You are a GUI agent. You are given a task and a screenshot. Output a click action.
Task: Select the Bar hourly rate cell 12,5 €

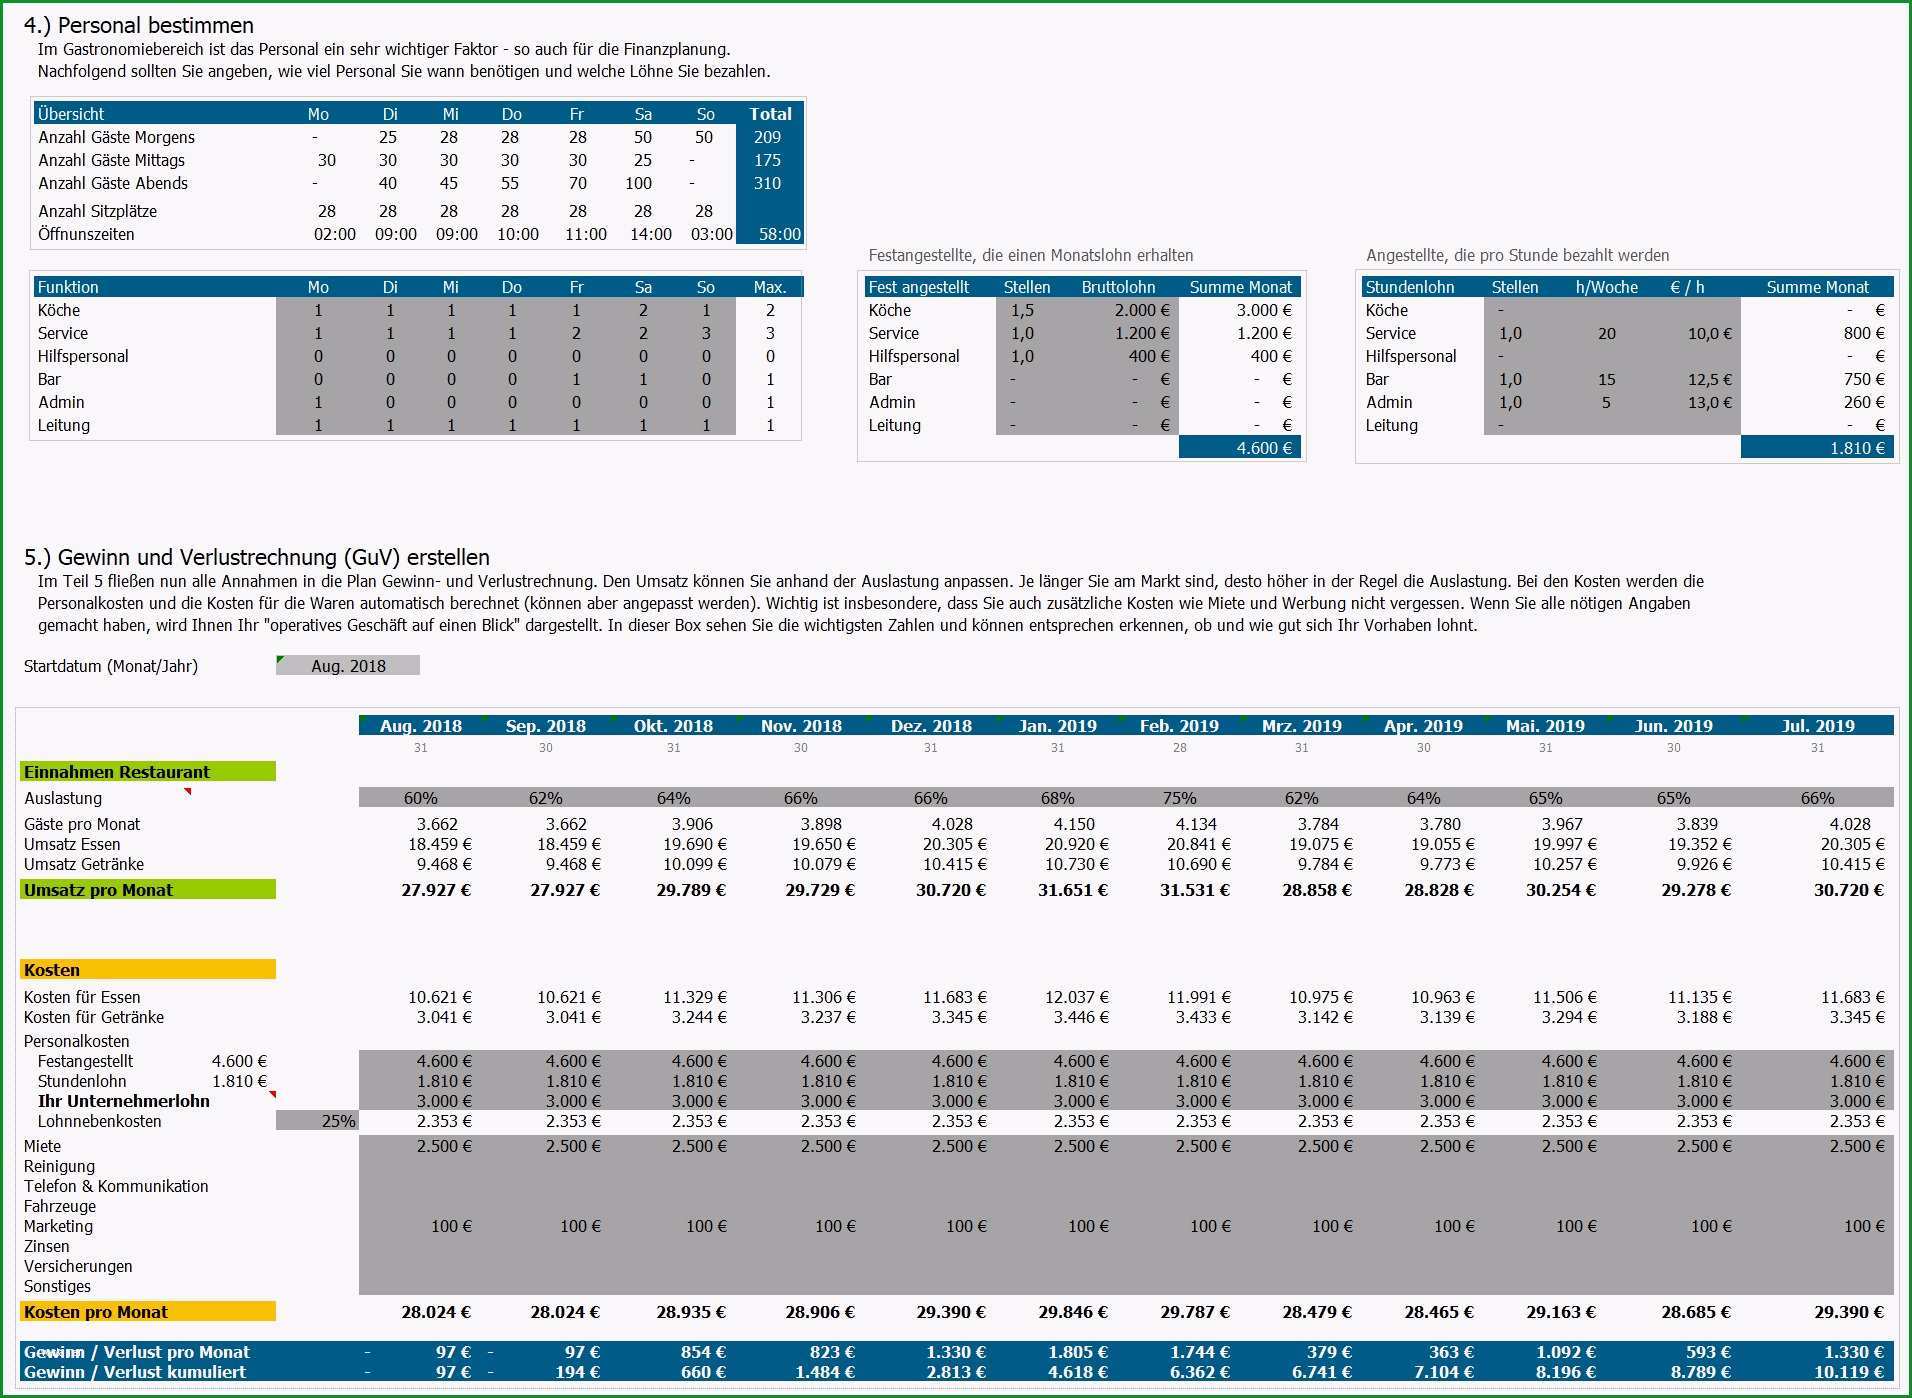pos(1696,379)
